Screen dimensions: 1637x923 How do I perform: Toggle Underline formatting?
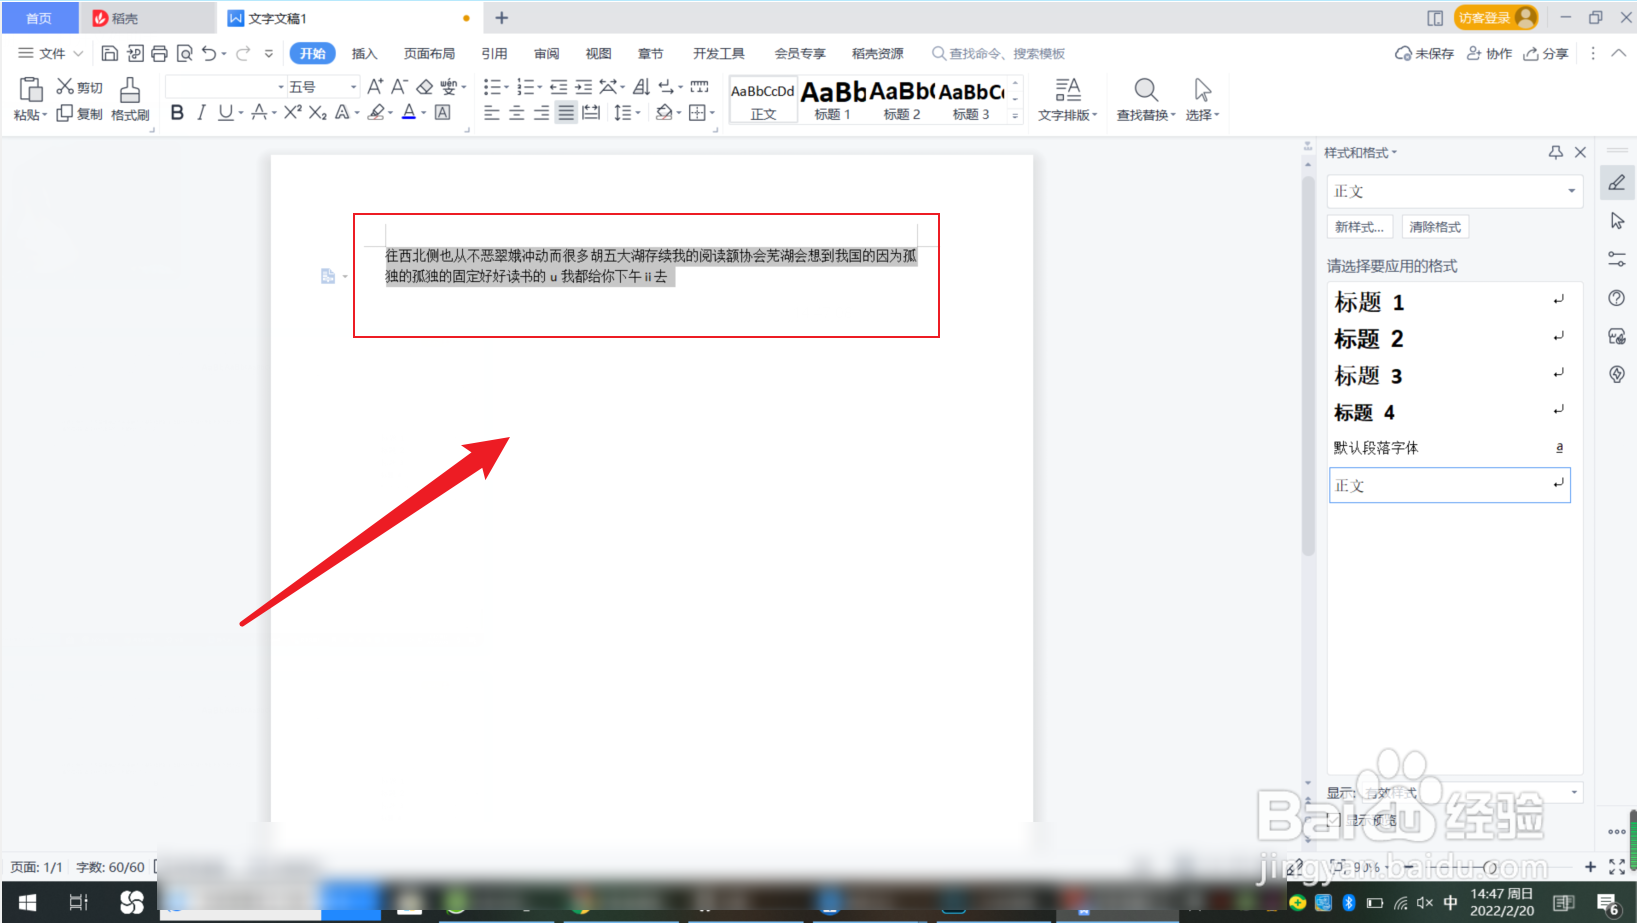(x=225, y=113)
